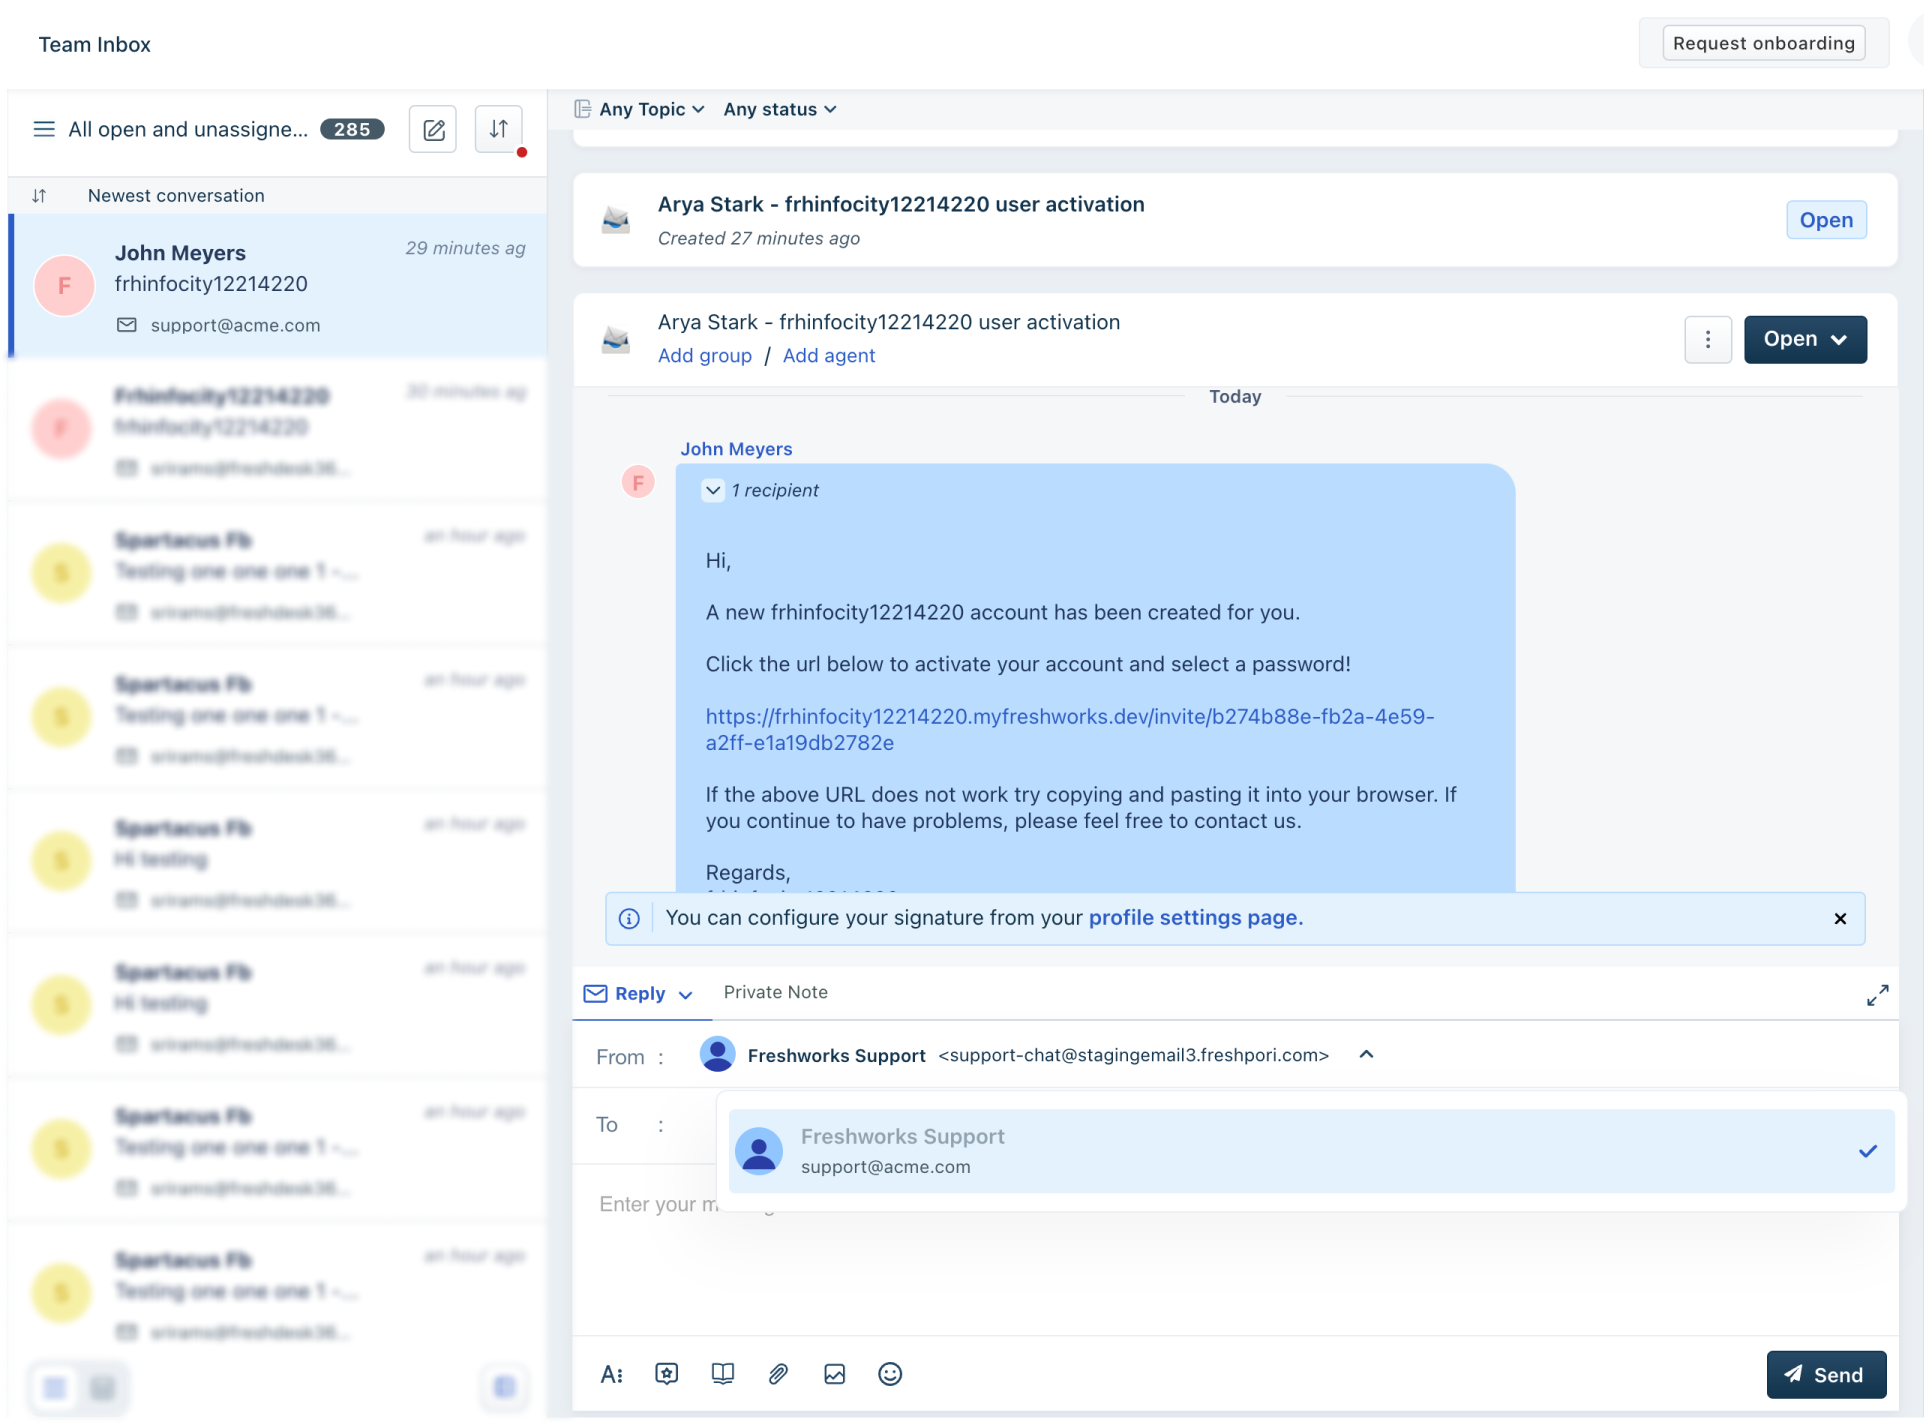The width and height of the screenshot is (1924, 1425).
Task: Open the text formatting icon in composer
Action: [x=611, y=1374]
